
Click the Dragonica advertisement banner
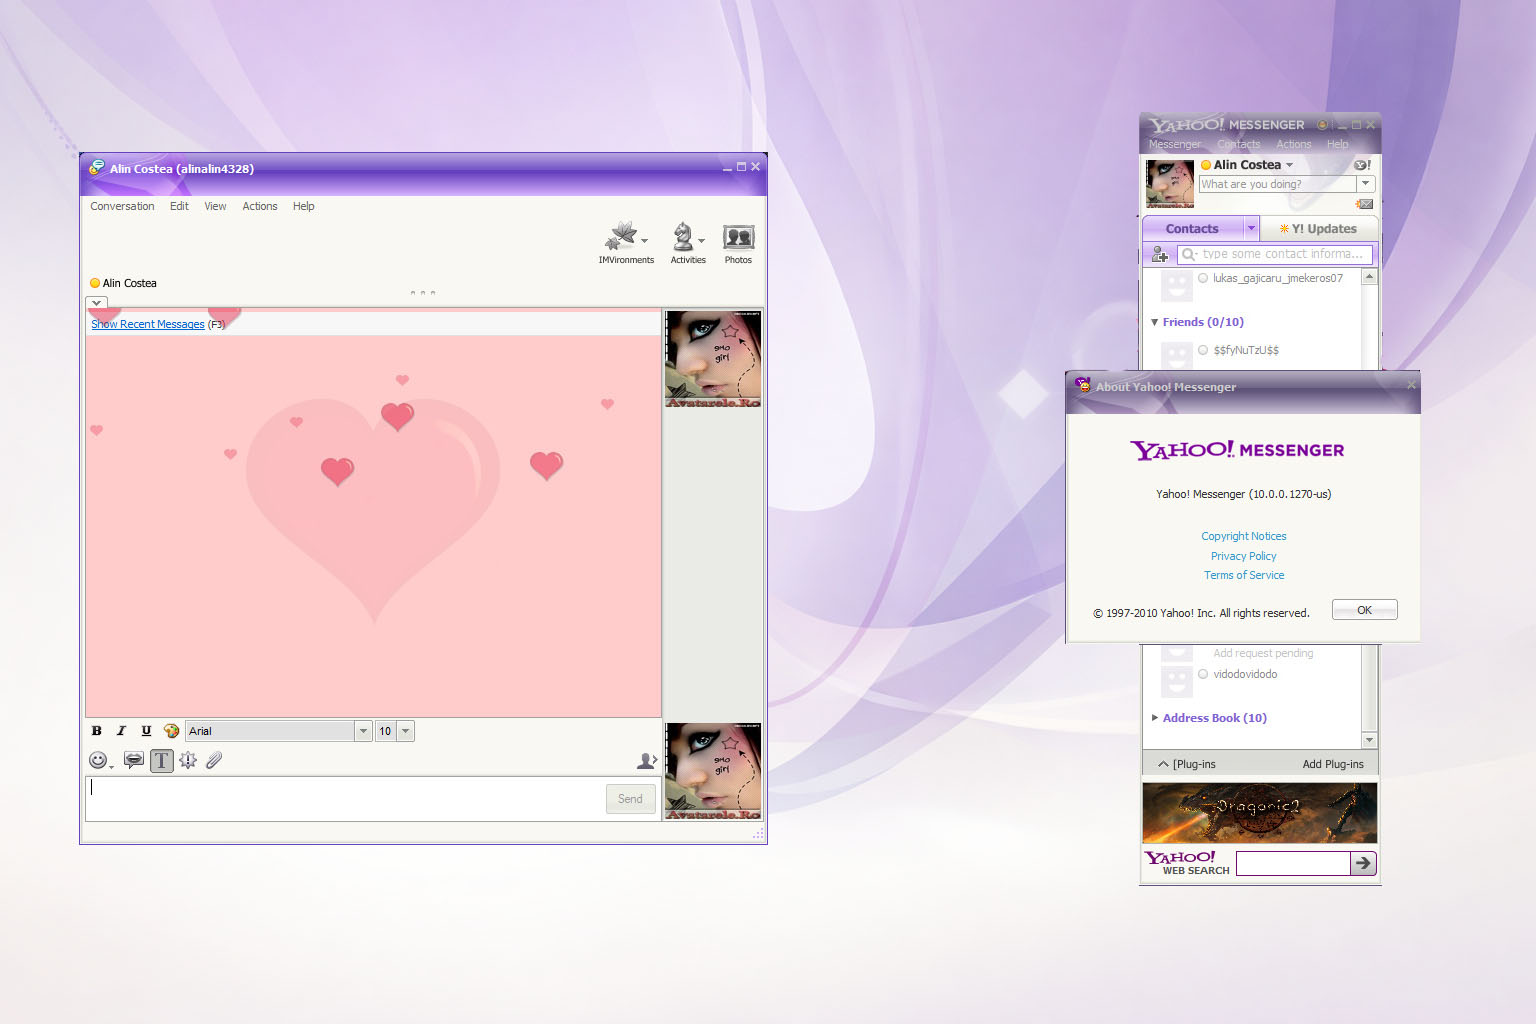(x=1260, y=813)
